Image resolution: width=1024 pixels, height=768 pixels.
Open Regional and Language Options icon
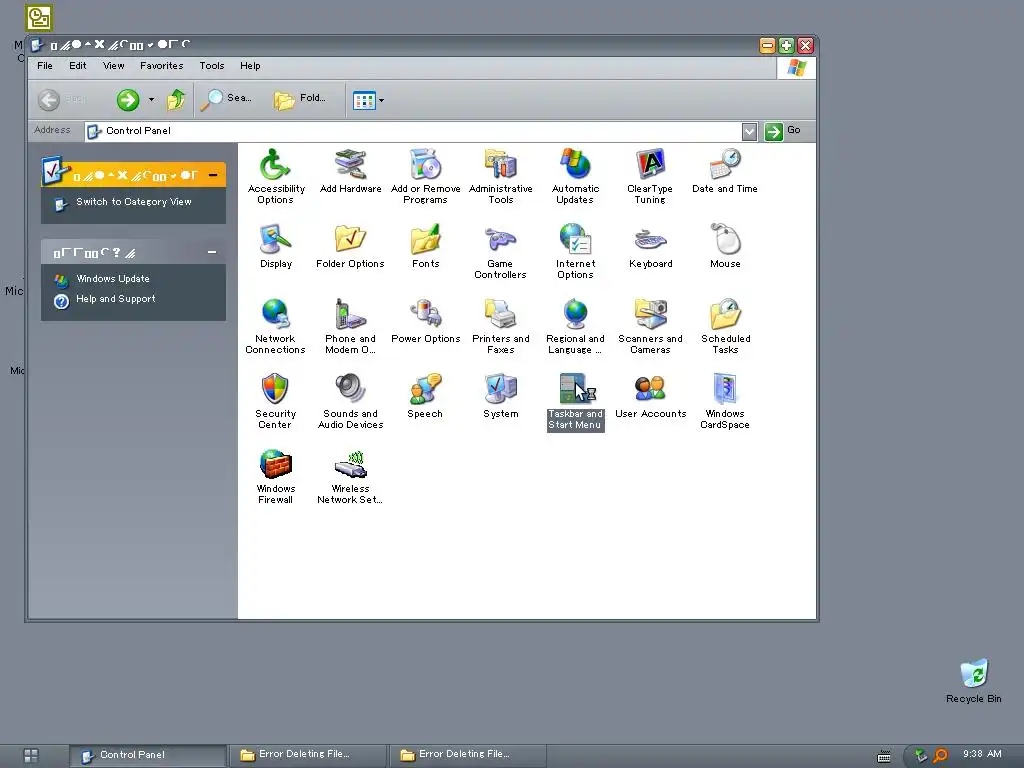pyautogui.click(x=575, y=326)
